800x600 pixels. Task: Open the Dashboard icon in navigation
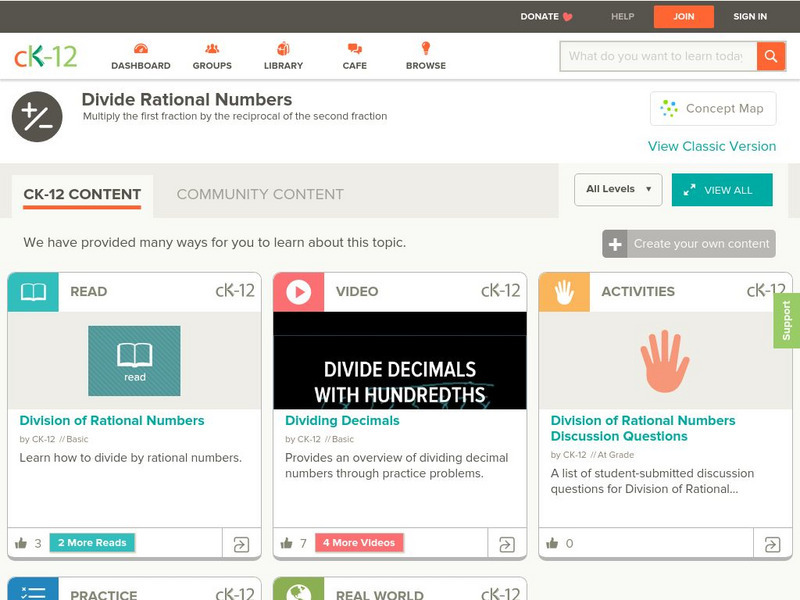click(141, 49)
